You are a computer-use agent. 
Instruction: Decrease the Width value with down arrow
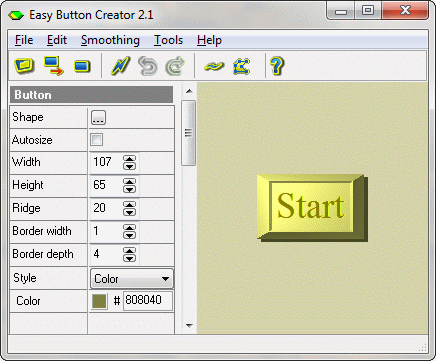click(x=129, y=166)
